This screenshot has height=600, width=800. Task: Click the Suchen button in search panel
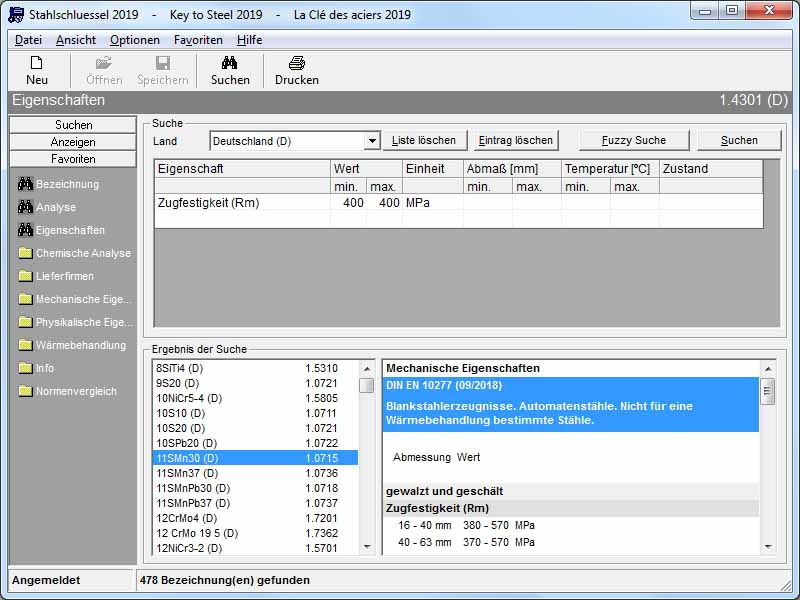tap(739, 140)
